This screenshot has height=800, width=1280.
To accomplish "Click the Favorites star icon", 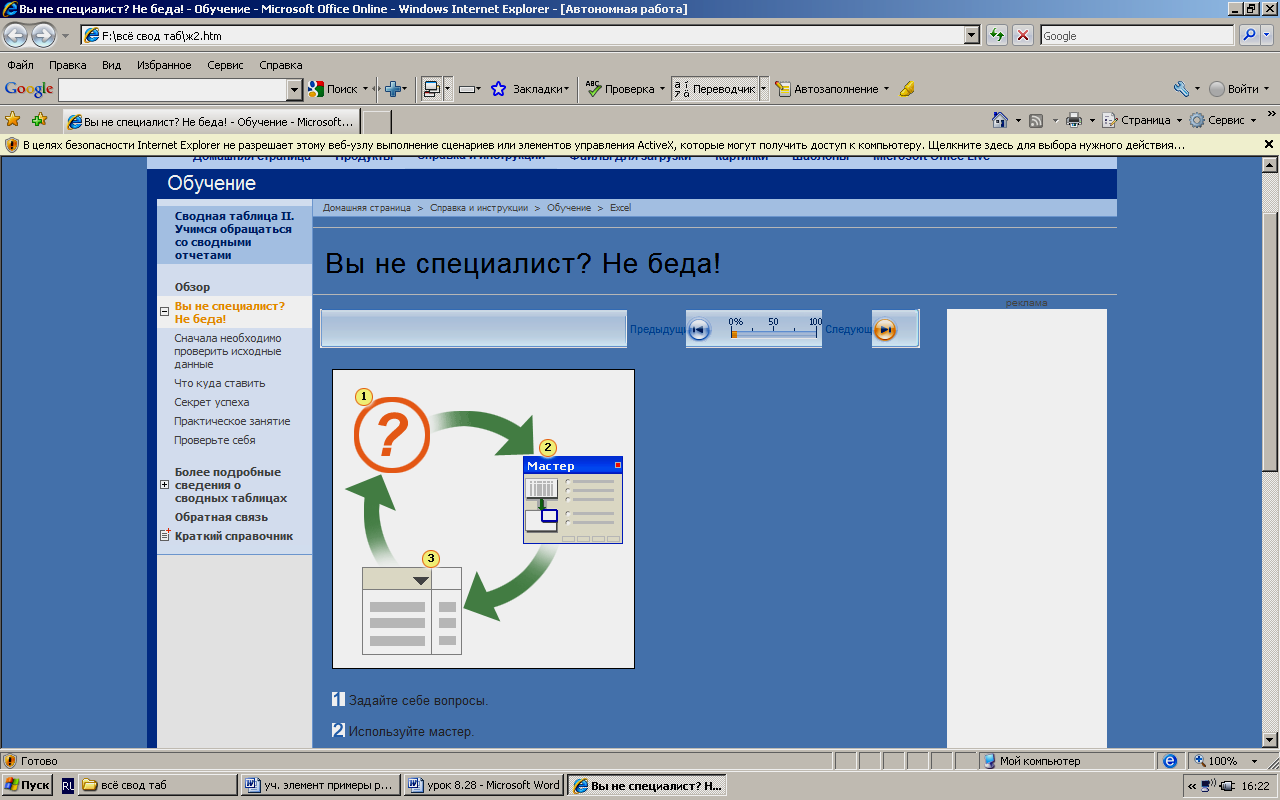I will (x=13, y=120).
